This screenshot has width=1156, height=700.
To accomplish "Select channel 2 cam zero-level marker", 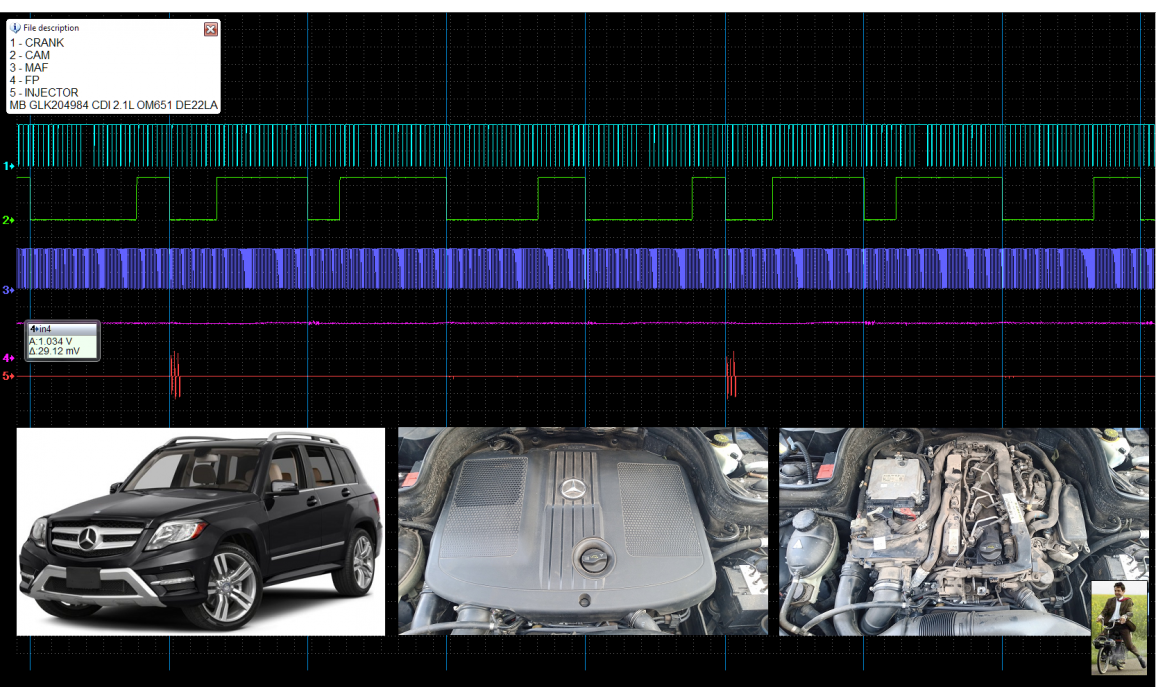I will 8,220.
